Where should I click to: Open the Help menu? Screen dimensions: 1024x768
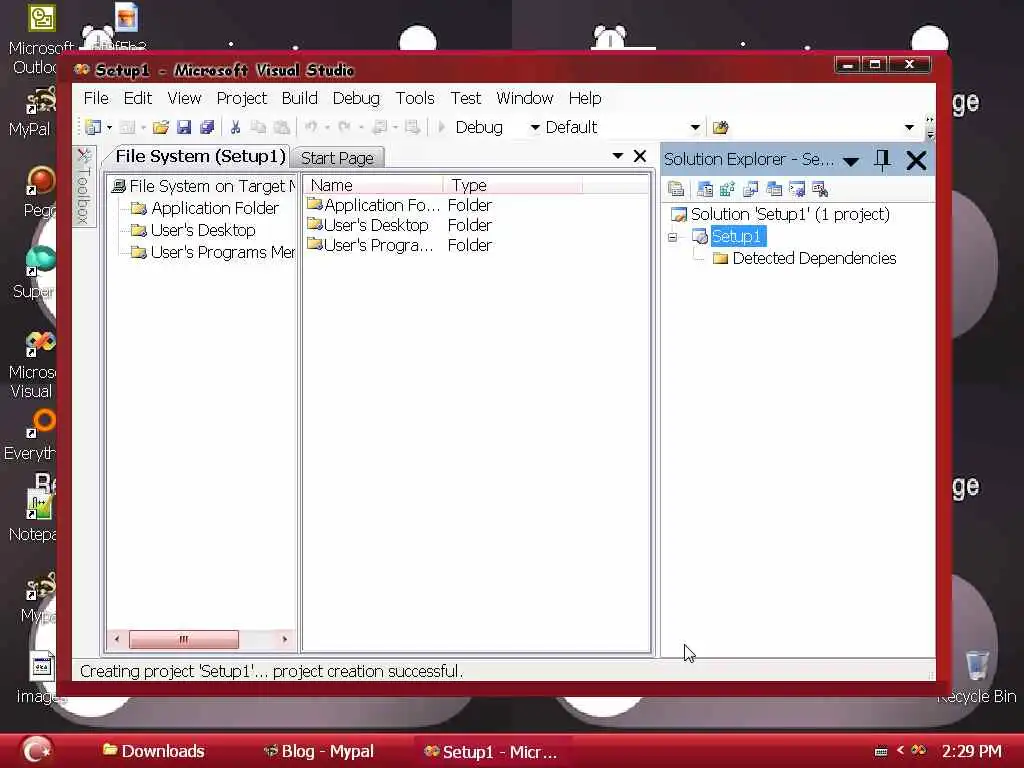click(584, 98)
